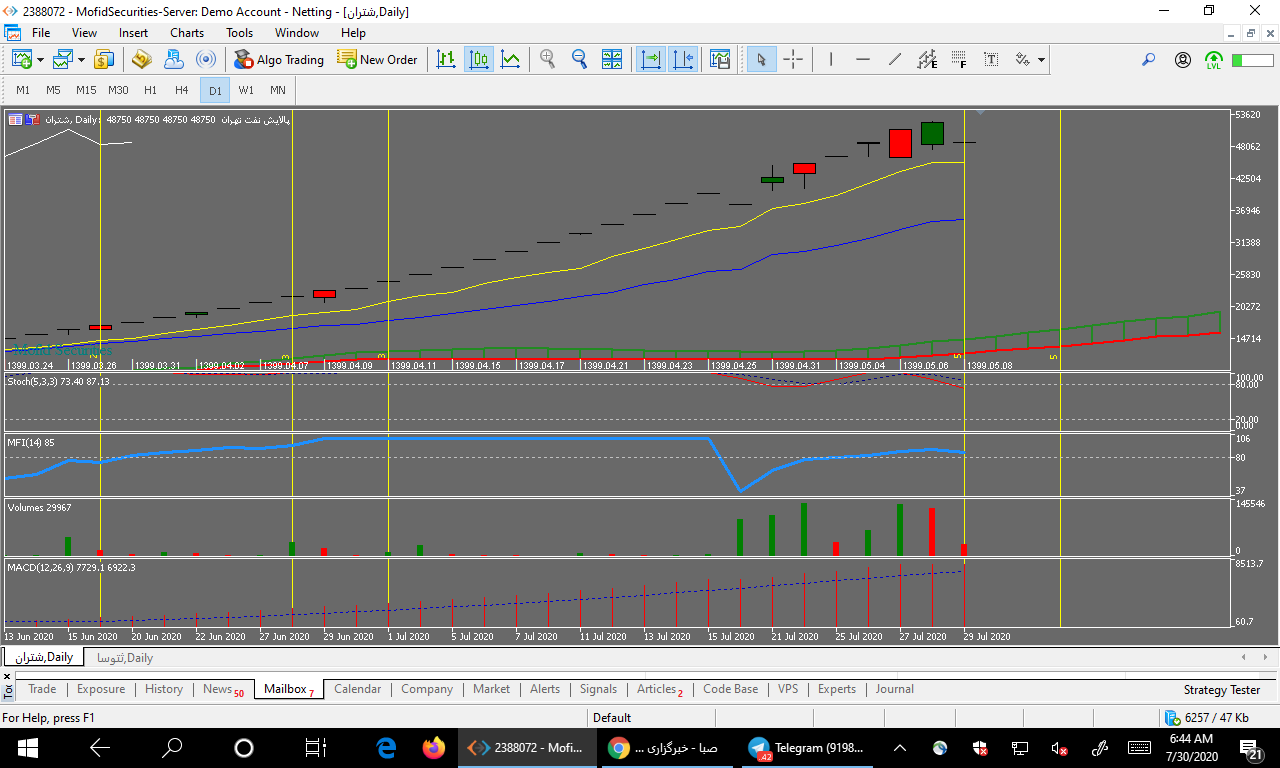
Task: Open the File menu
Action: pos(41,33)
